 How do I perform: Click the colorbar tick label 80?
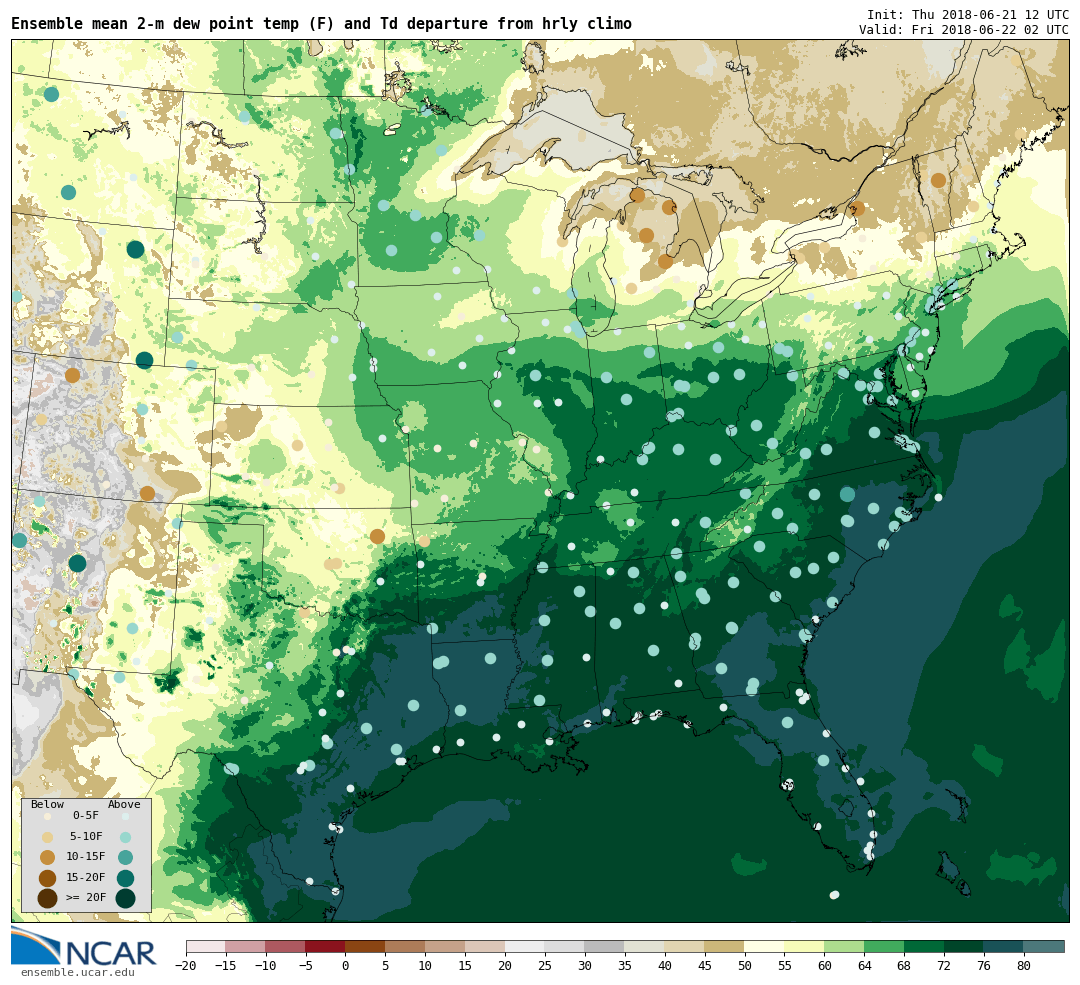pyautogui.click(x=1024, y=966)
